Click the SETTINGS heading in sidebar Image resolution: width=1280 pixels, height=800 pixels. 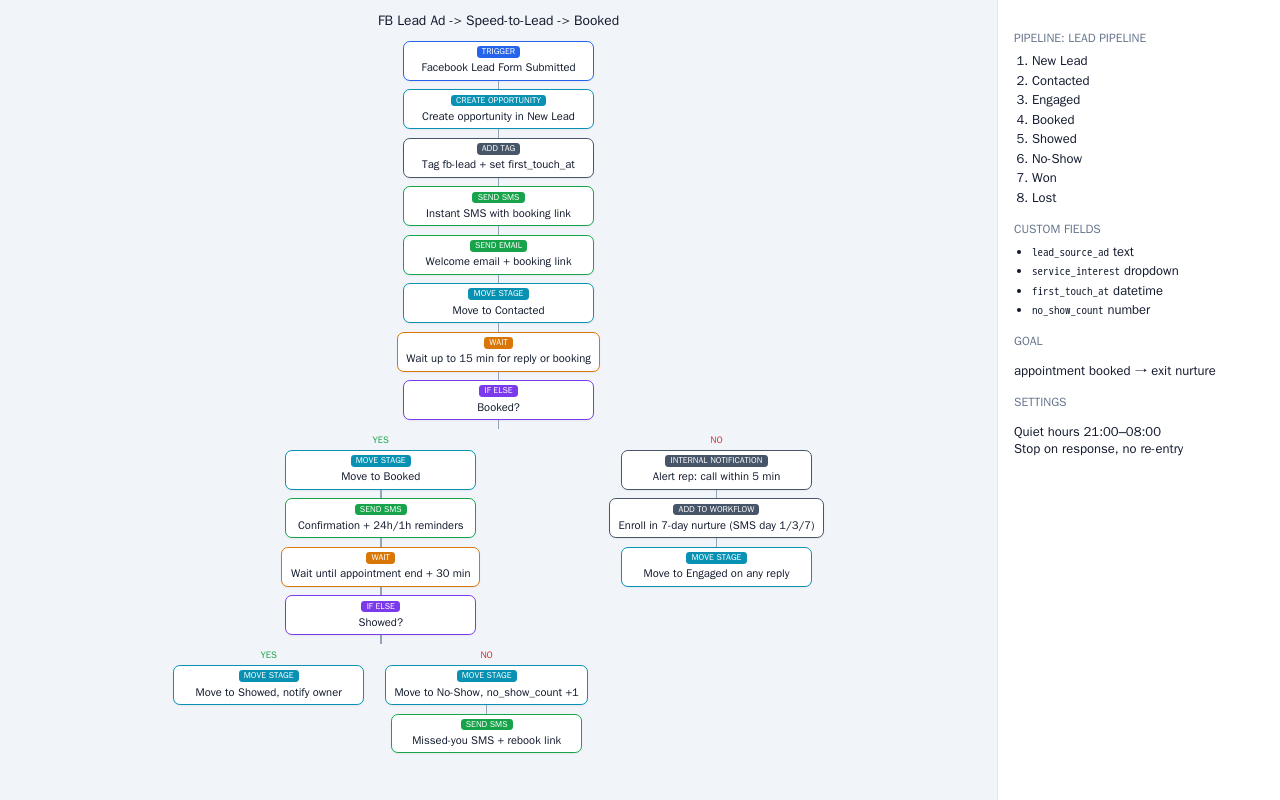click(x=1040, y=402)
